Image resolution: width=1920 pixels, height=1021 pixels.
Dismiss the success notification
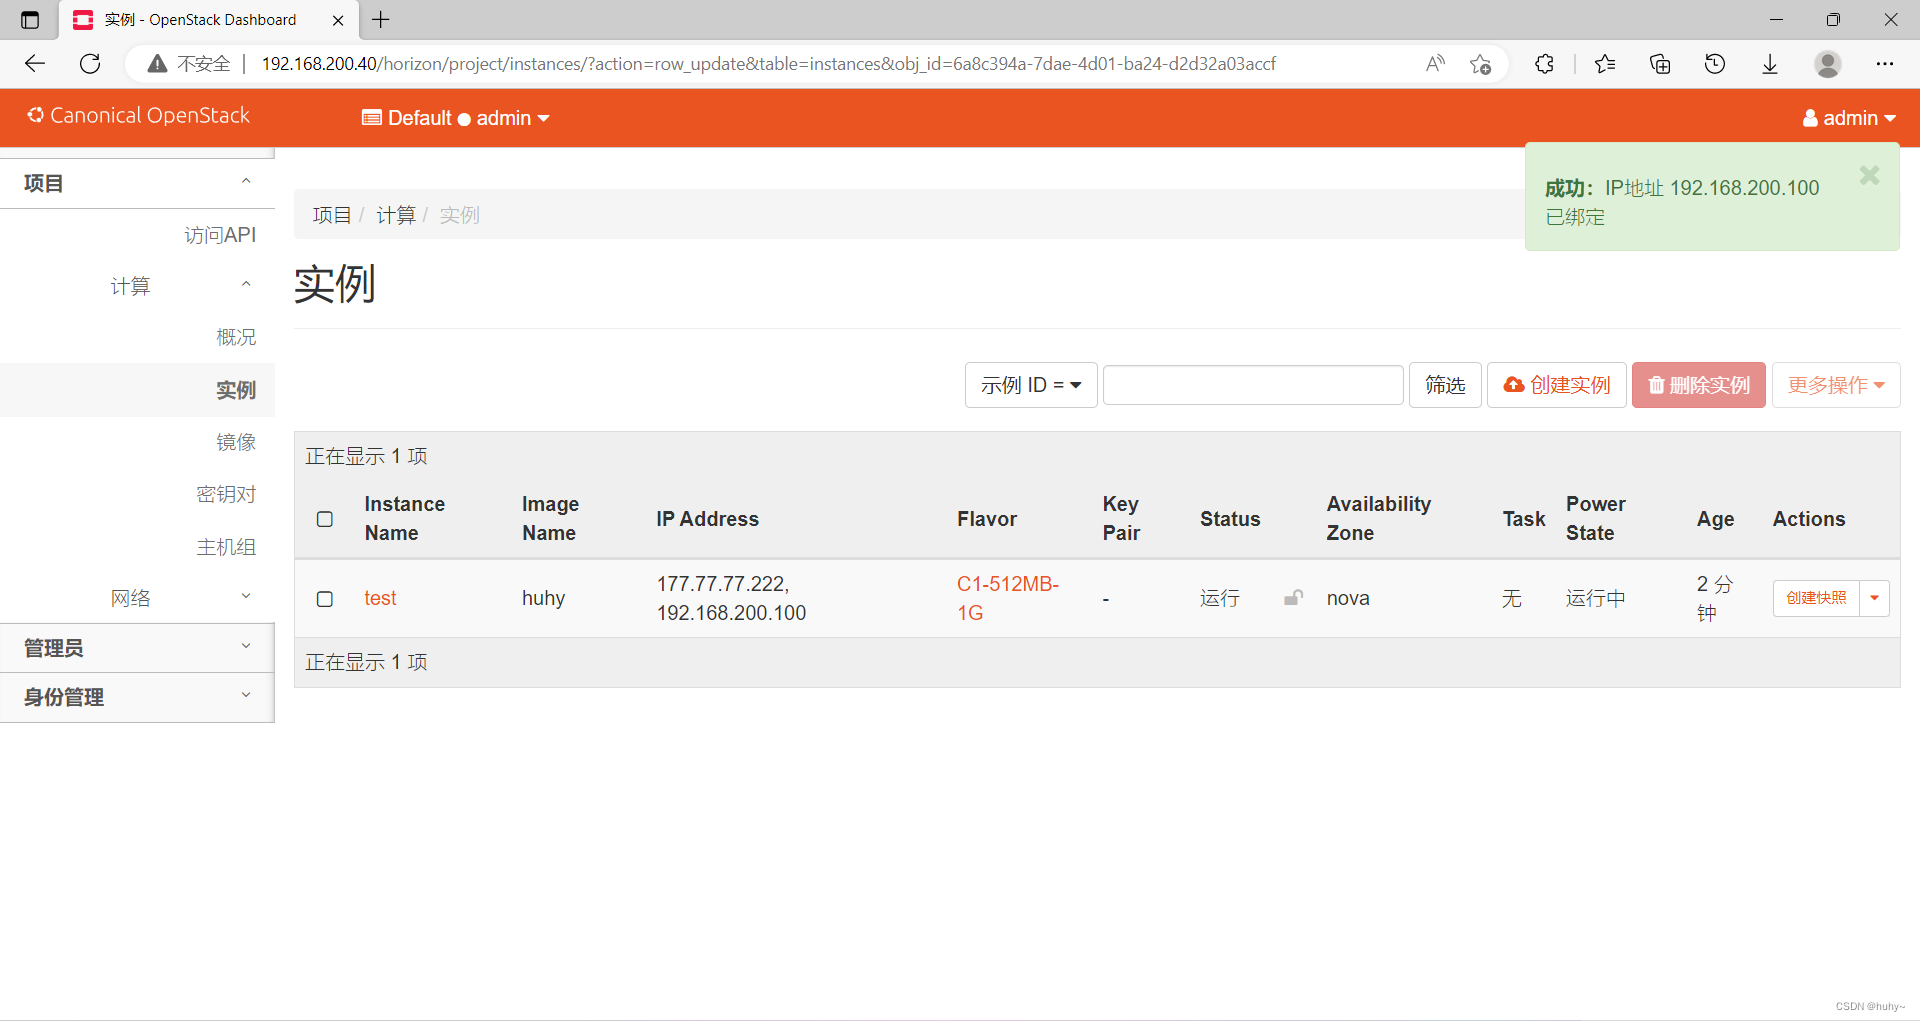(x=1869, y=176)
